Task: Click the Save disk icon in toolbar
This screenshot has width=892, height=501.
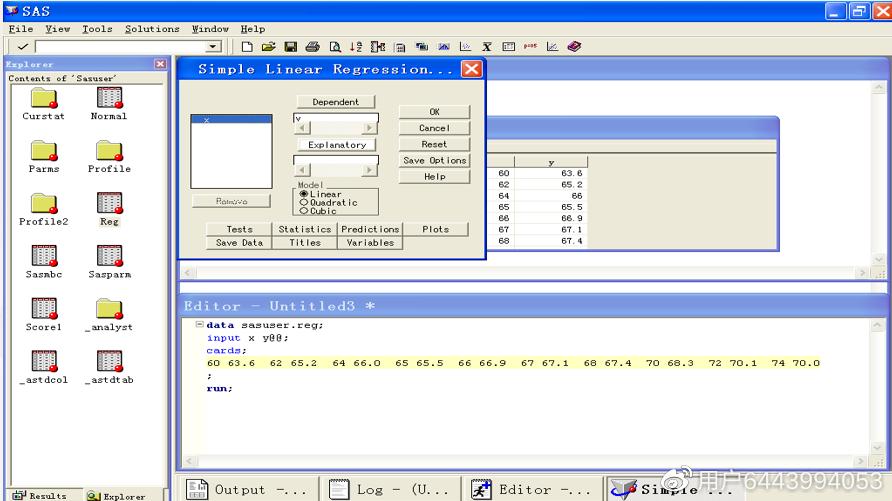Action: (x=290, y=47)
